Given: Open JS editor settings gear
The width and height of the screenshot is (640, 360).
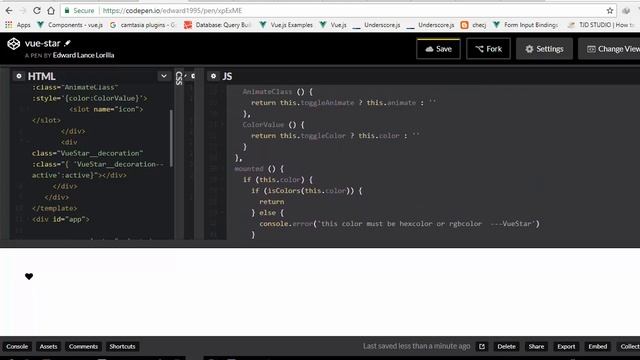Looking at the screenshot, I should coord(213,76).
